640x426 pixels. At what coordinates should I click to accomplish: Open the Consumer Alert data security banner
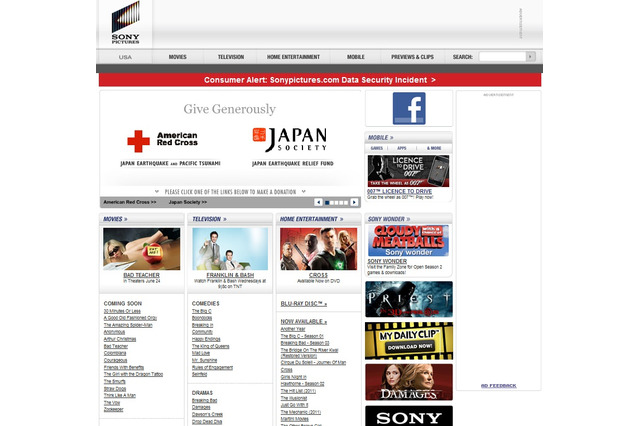click(320, 80)
